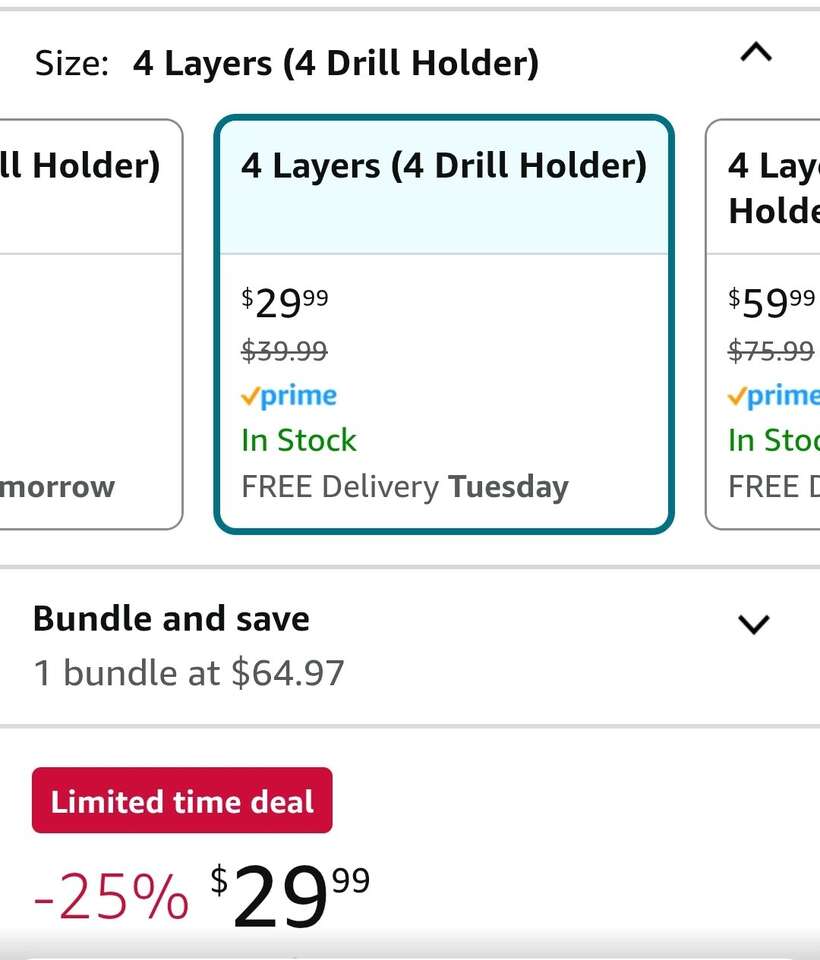
Task: Click the "Size:" label
Action: (x=71, y=64)
